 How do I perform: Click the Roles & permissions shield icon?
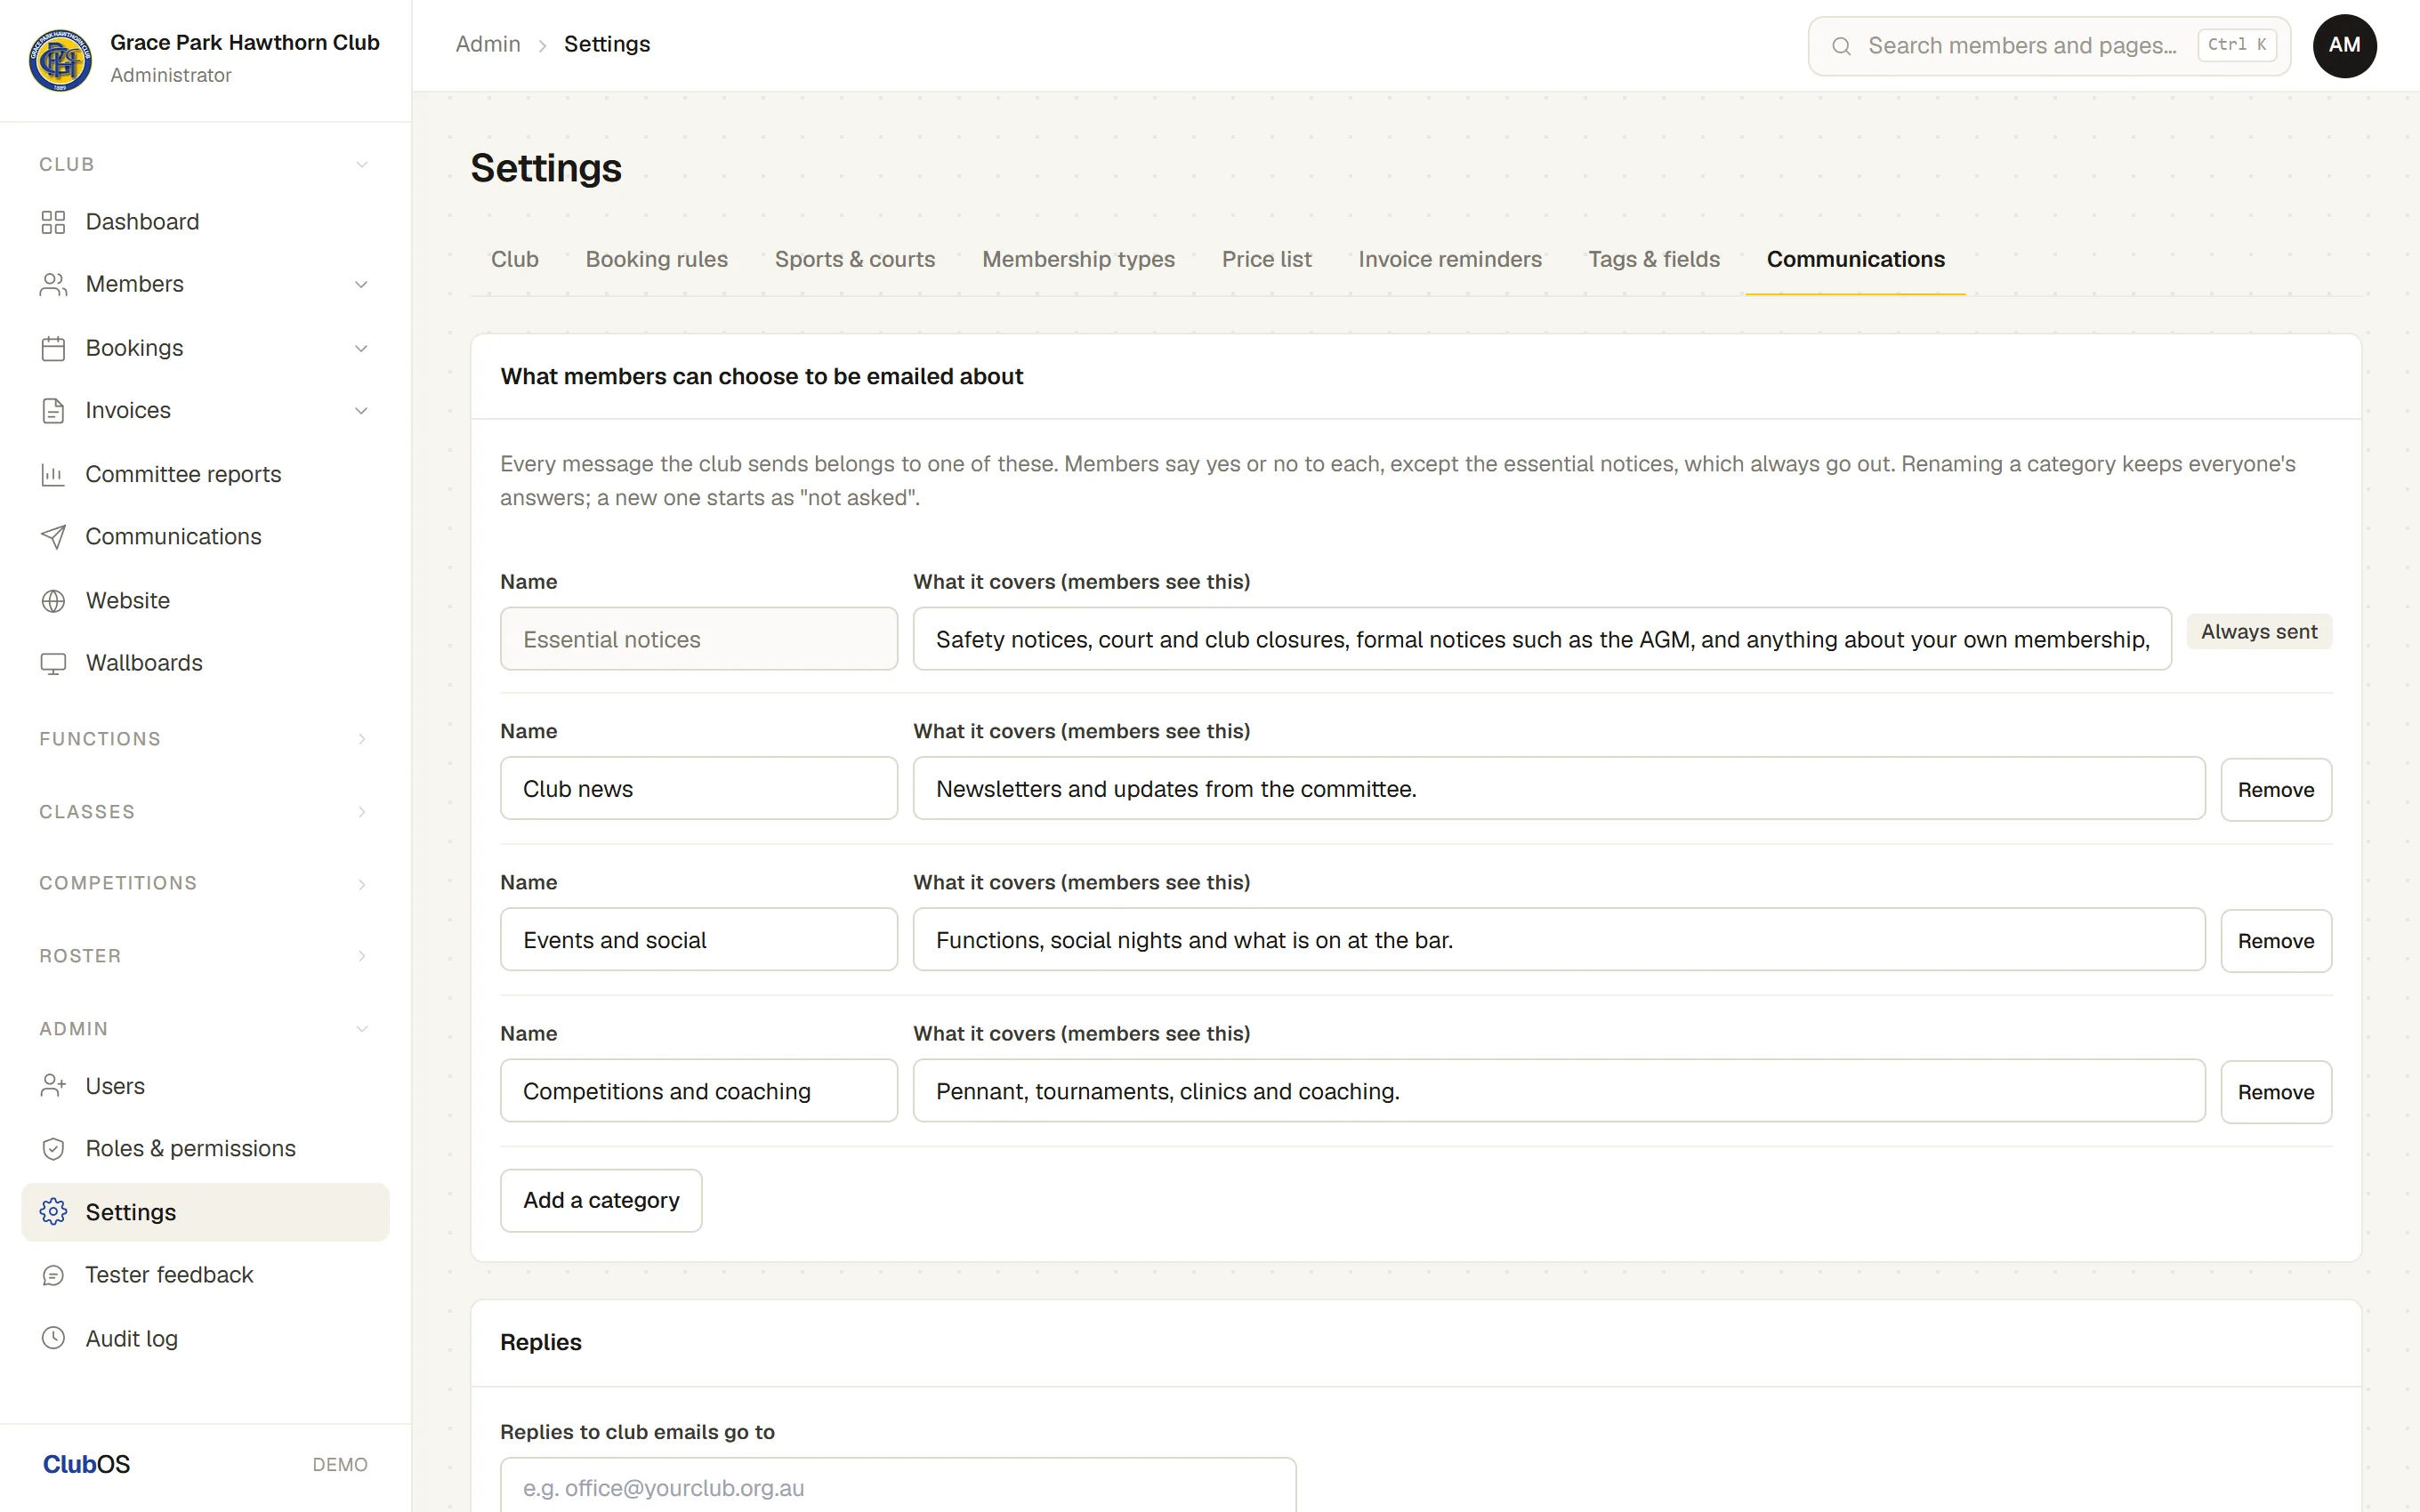pyautogui.click(x=53, y=1149)
